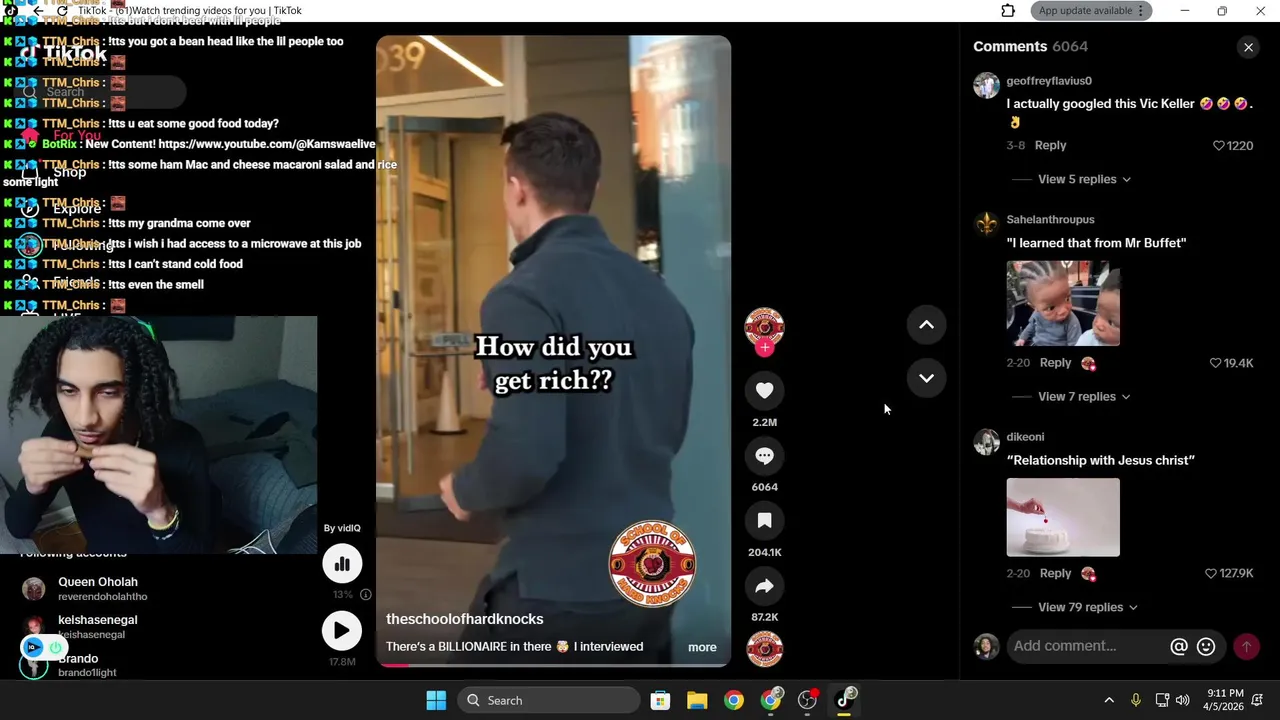
Task: Open comments via the speech bubble icon
Action: (764, 456)
